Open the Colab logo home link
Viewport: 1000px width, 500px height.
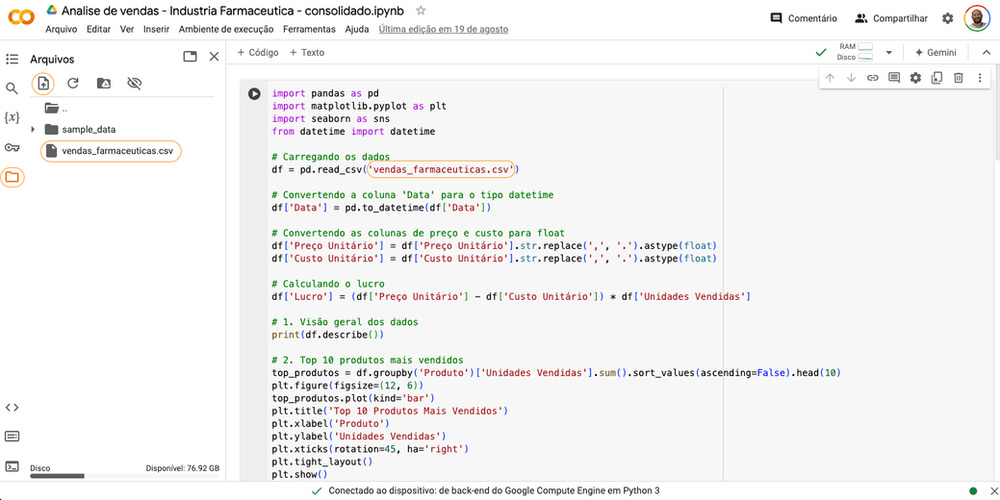coord(21,18)
